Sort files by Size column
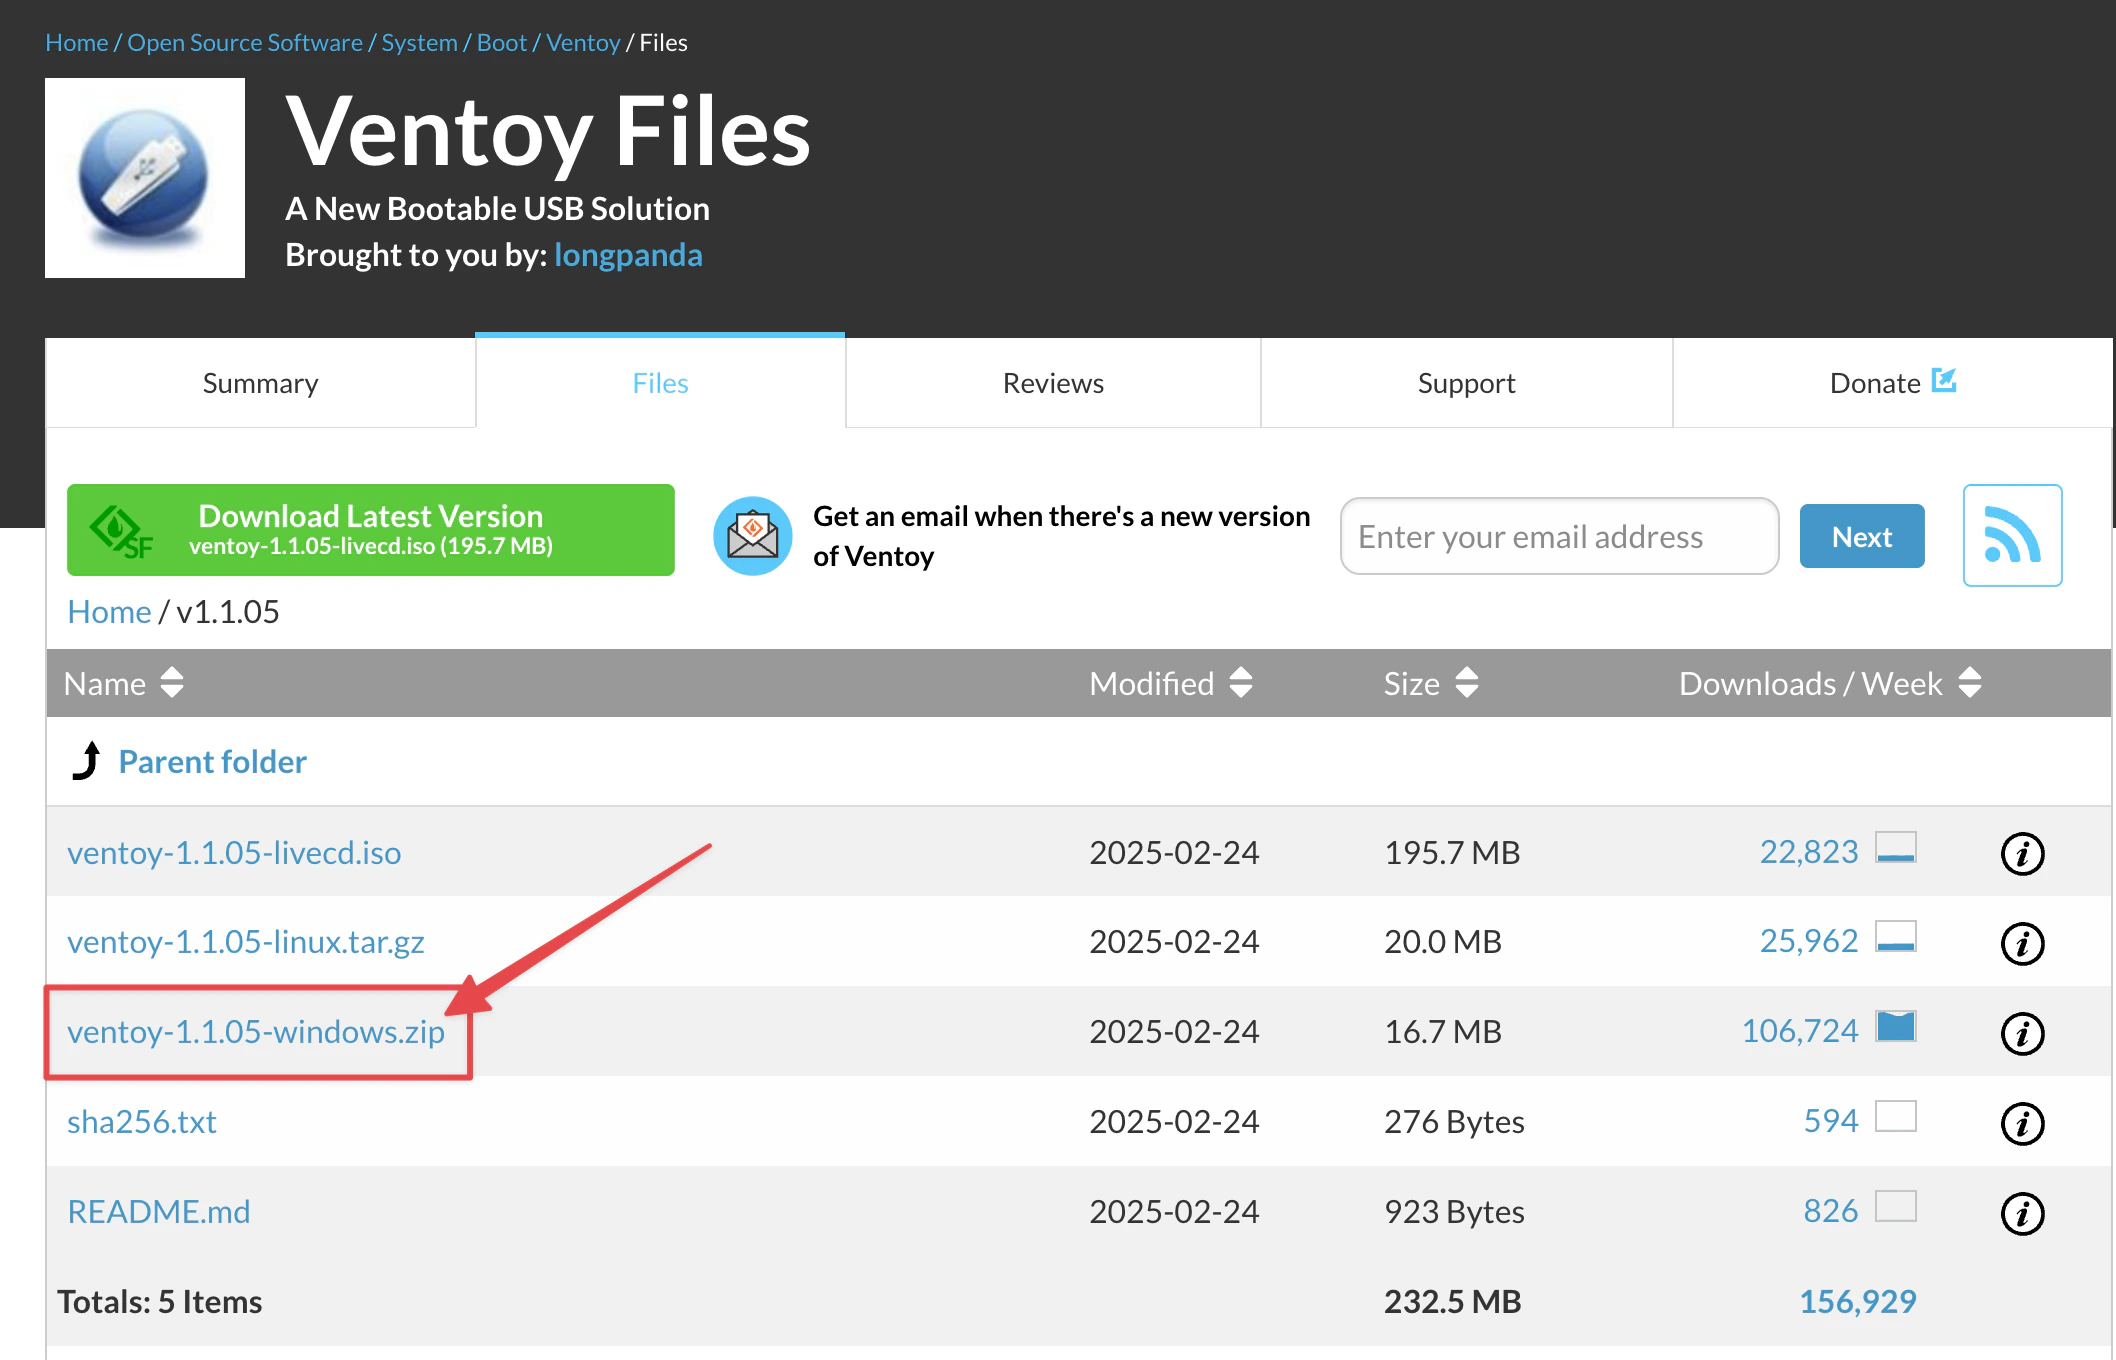Viewport: 2116px width, 1360px height. [x=1430, y=683]
